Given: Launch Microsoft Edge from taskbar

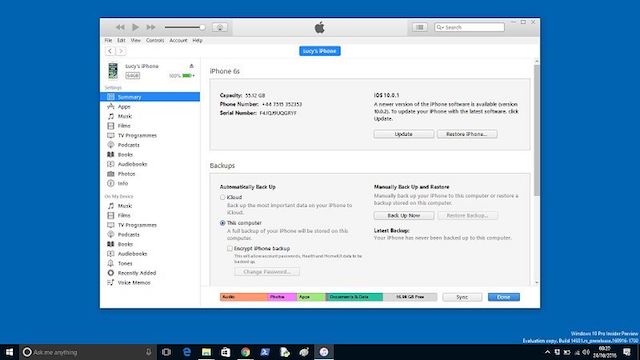Looking at the screenshot, I should pos(187,352).
